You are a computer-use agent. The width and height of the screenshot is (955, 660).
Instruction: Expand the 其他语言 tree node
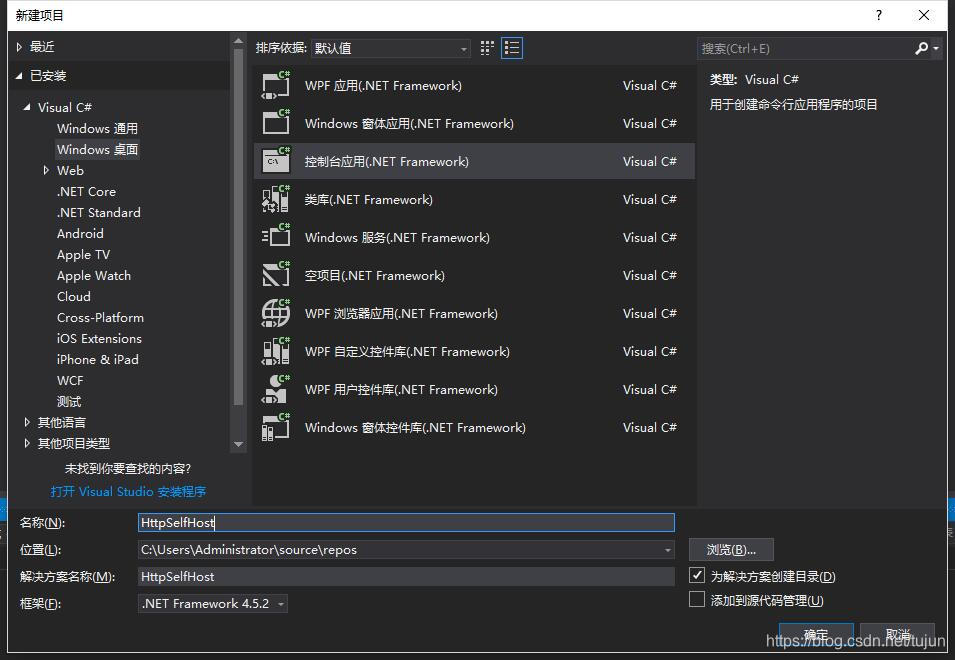point(27,422)
